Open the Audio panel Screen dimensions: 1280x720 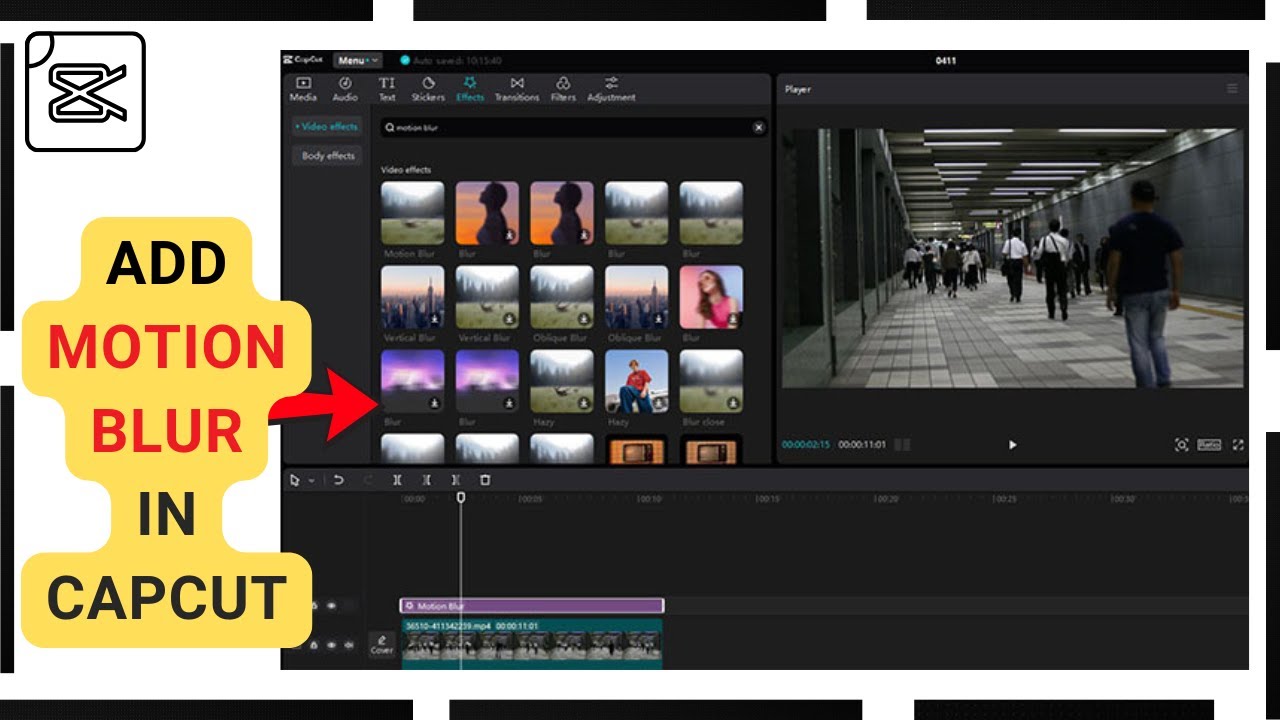pos(345,89)
